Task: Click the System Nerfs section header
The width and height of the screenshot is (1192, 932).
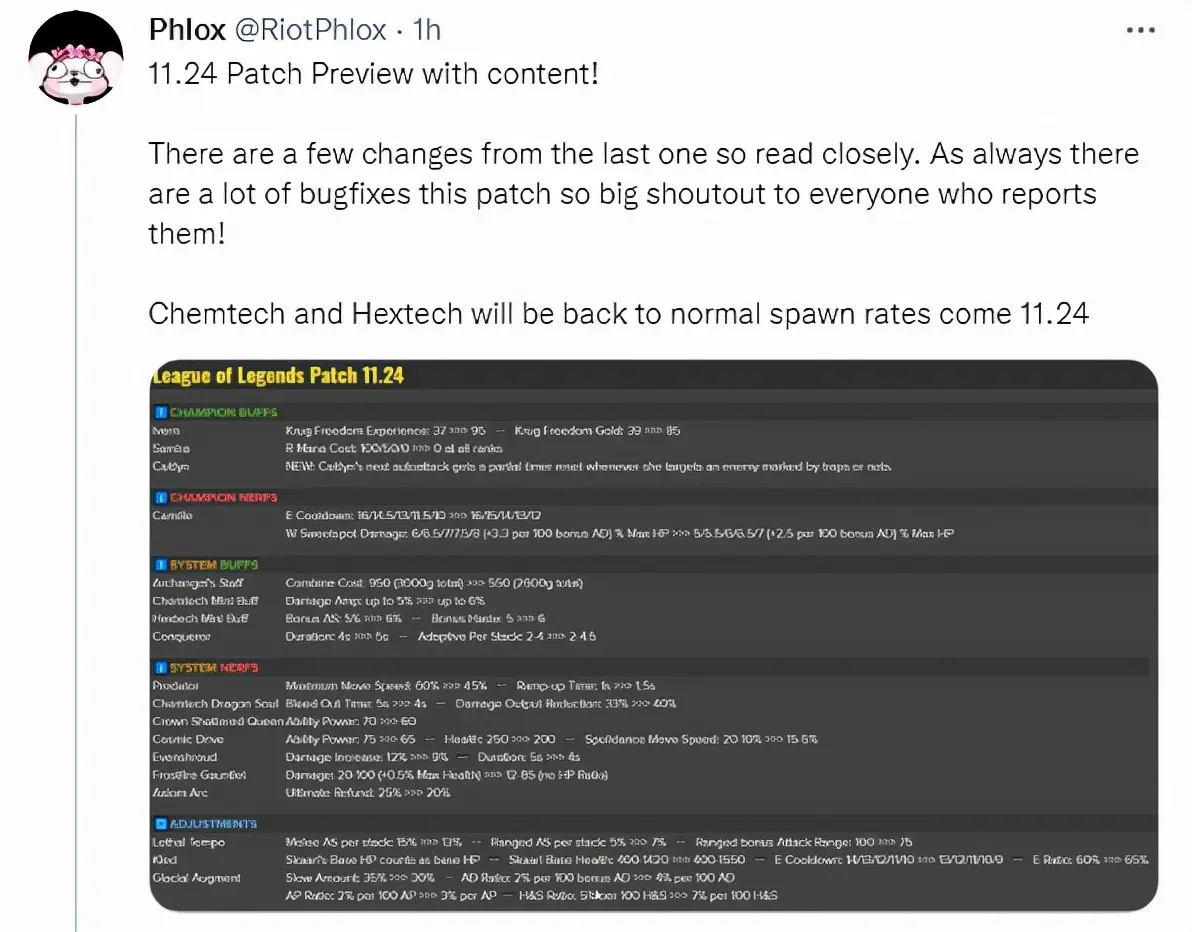Action: tap(214, 667)
